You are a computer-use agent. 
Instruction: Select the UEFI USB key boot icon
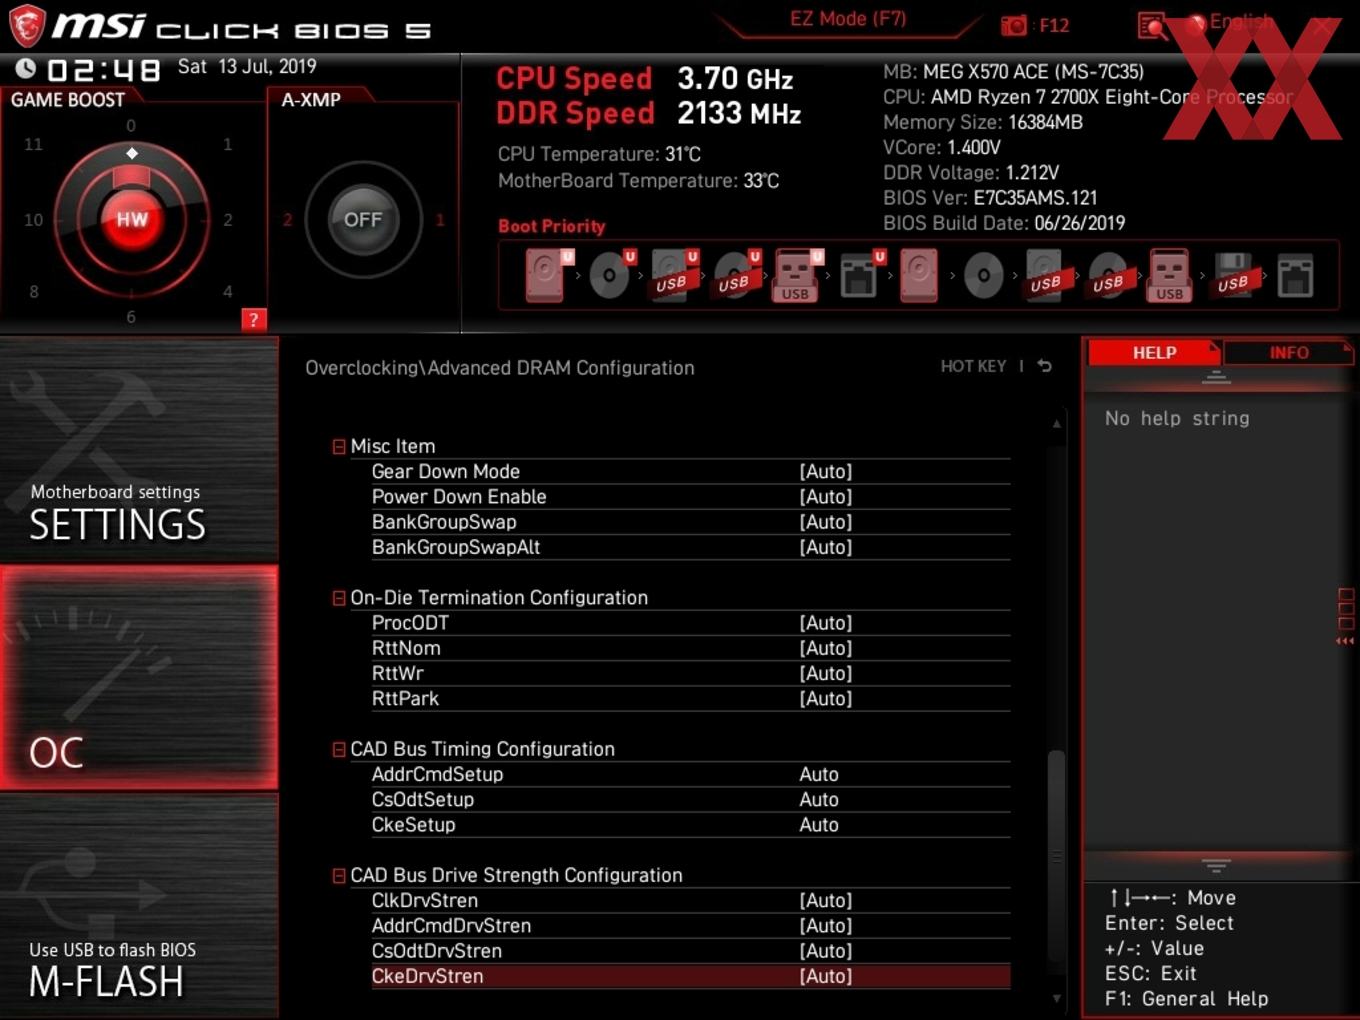[797, 275]
